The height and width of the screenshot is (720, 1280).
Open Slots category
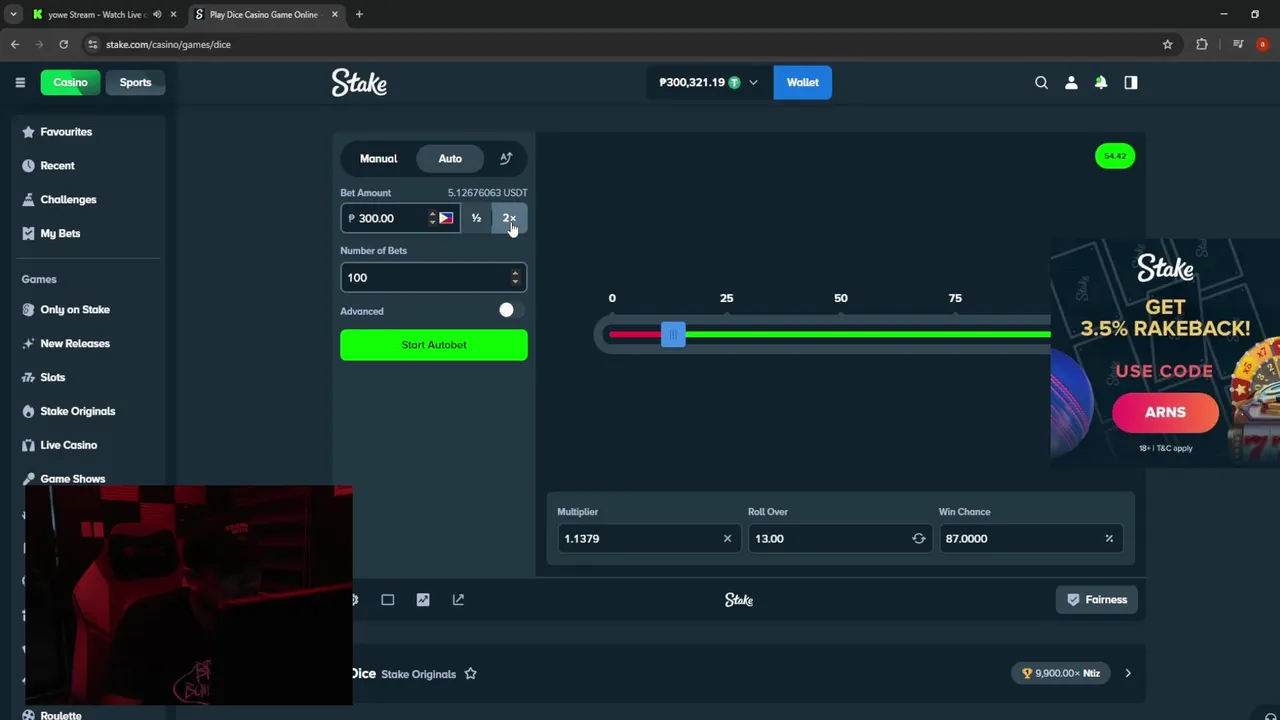pos(52,377)
